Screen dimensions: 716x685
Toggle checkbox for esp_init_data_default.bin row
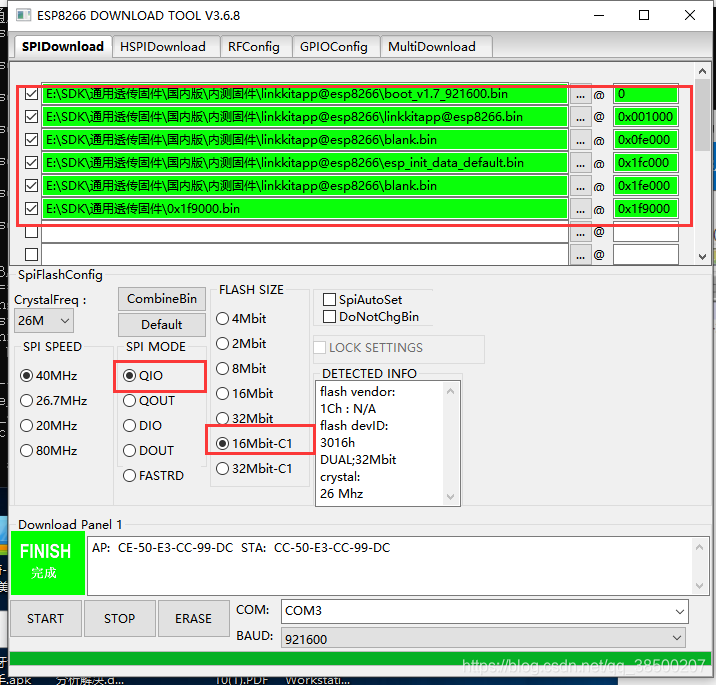pos(32,163)
